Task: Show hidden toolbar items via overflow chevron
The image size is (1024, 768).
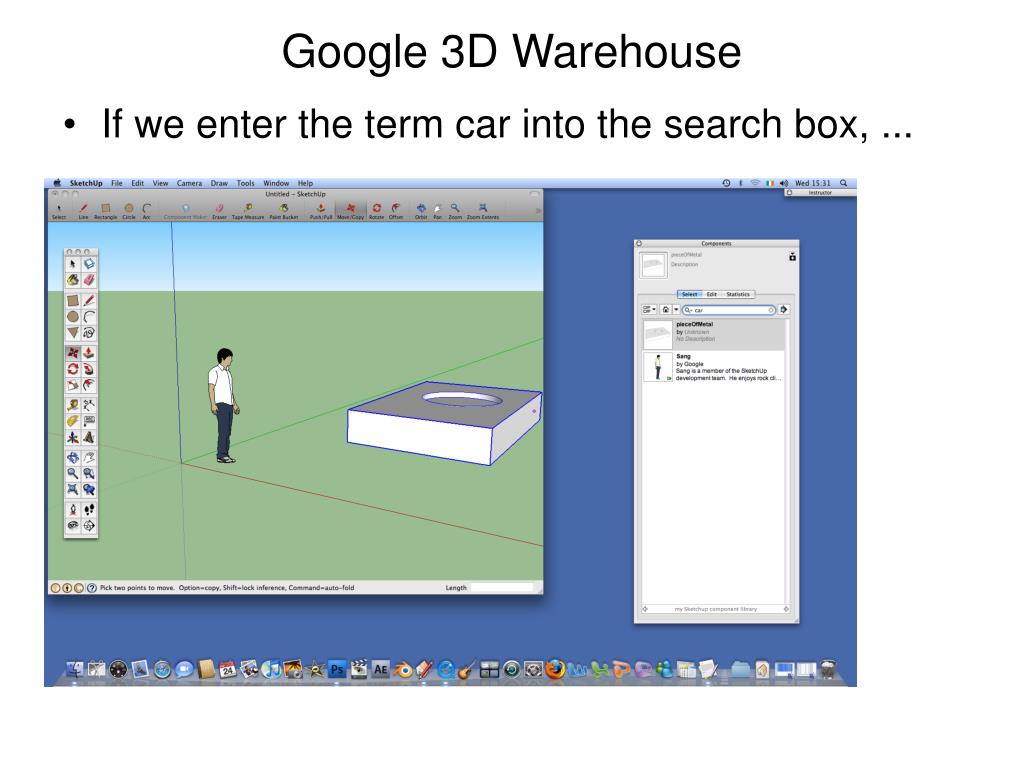Action: 538,211
